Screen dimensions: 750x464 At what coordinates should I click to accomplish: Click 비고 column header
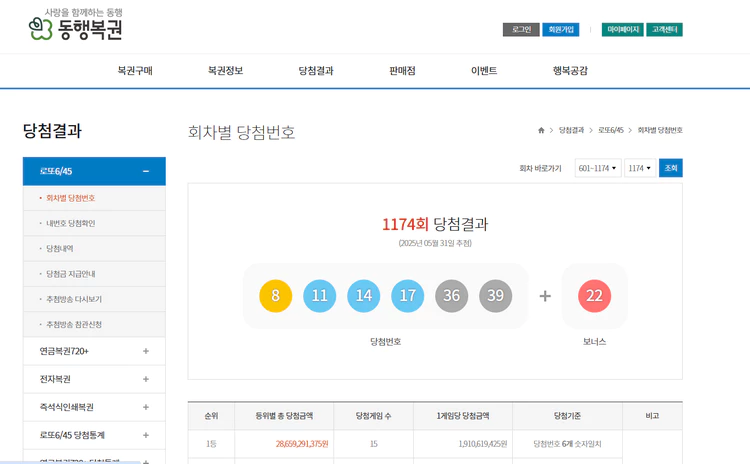tap(652, 416)
